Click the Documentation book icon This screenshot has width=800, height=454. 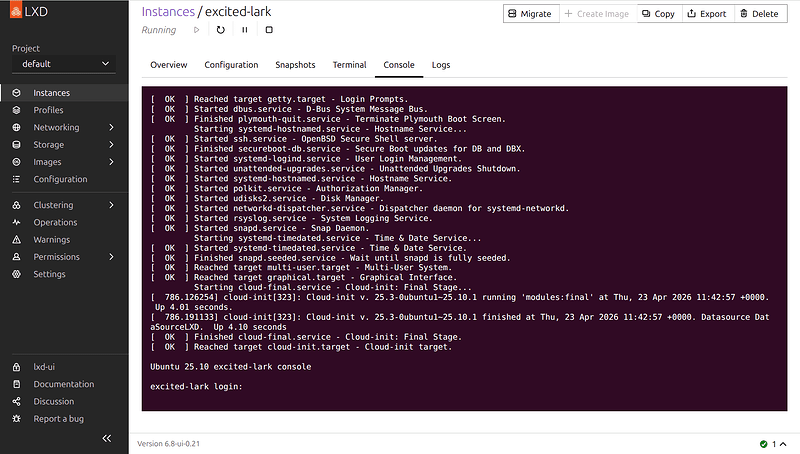click(x=16, y=385)
